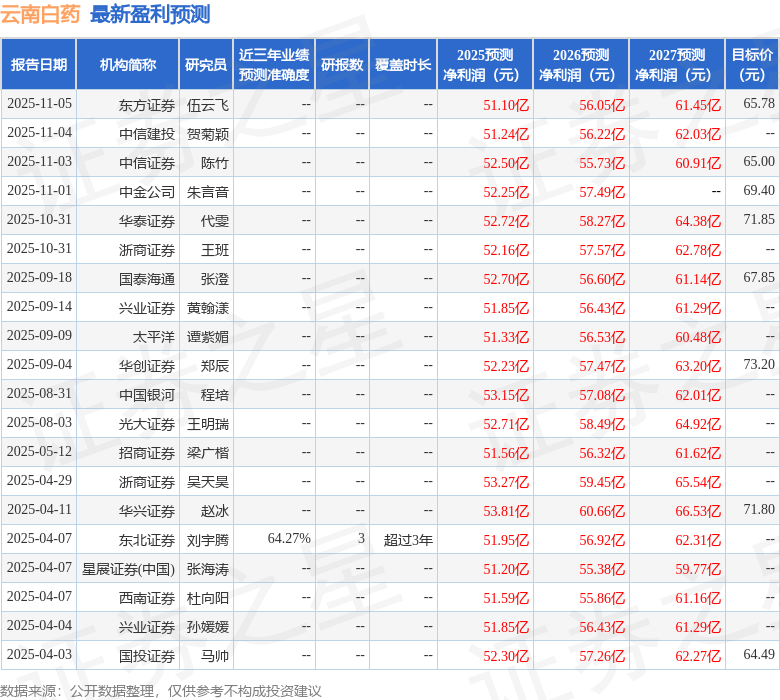This screenshot has height=700, width=780.
Task: Click target price 71.80
Action: pyautogui.click(x=759, y=509)
